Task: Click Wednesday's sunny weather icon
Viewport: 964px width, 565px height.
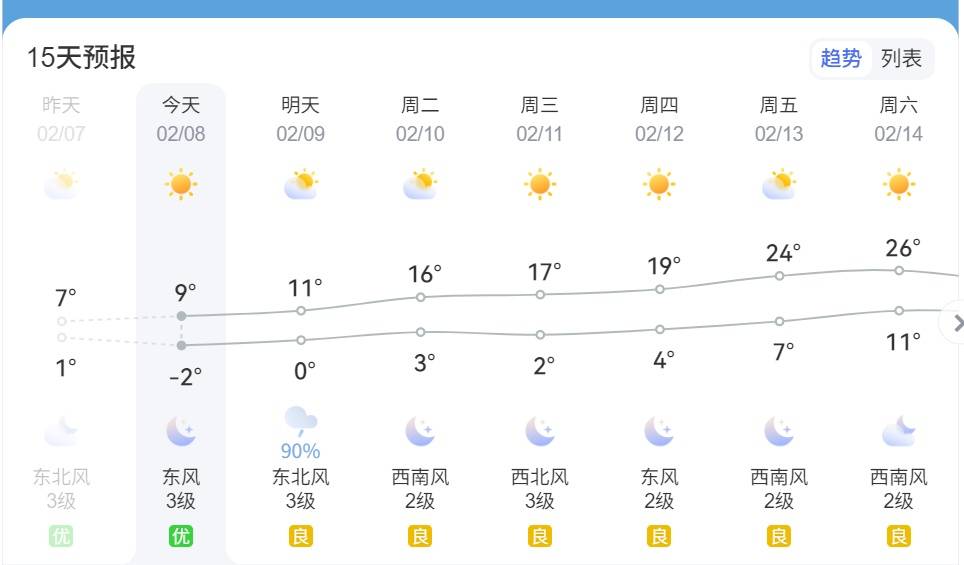Action: coord(540,184)
